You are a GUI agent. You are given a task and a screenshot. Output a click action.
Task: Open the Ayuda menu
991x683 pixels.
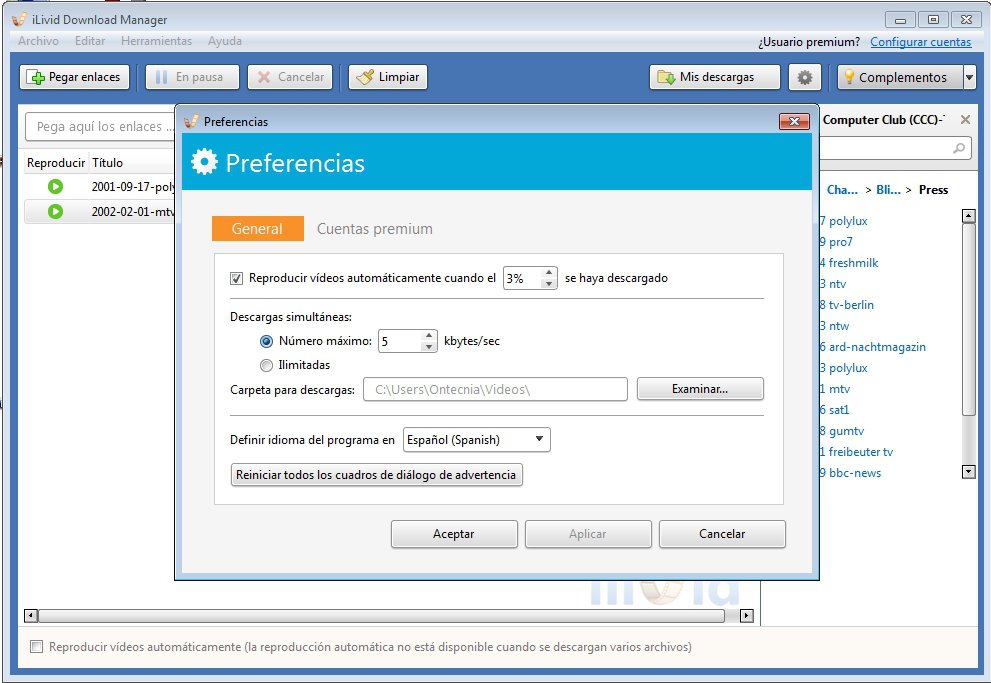tap(225, 41)
